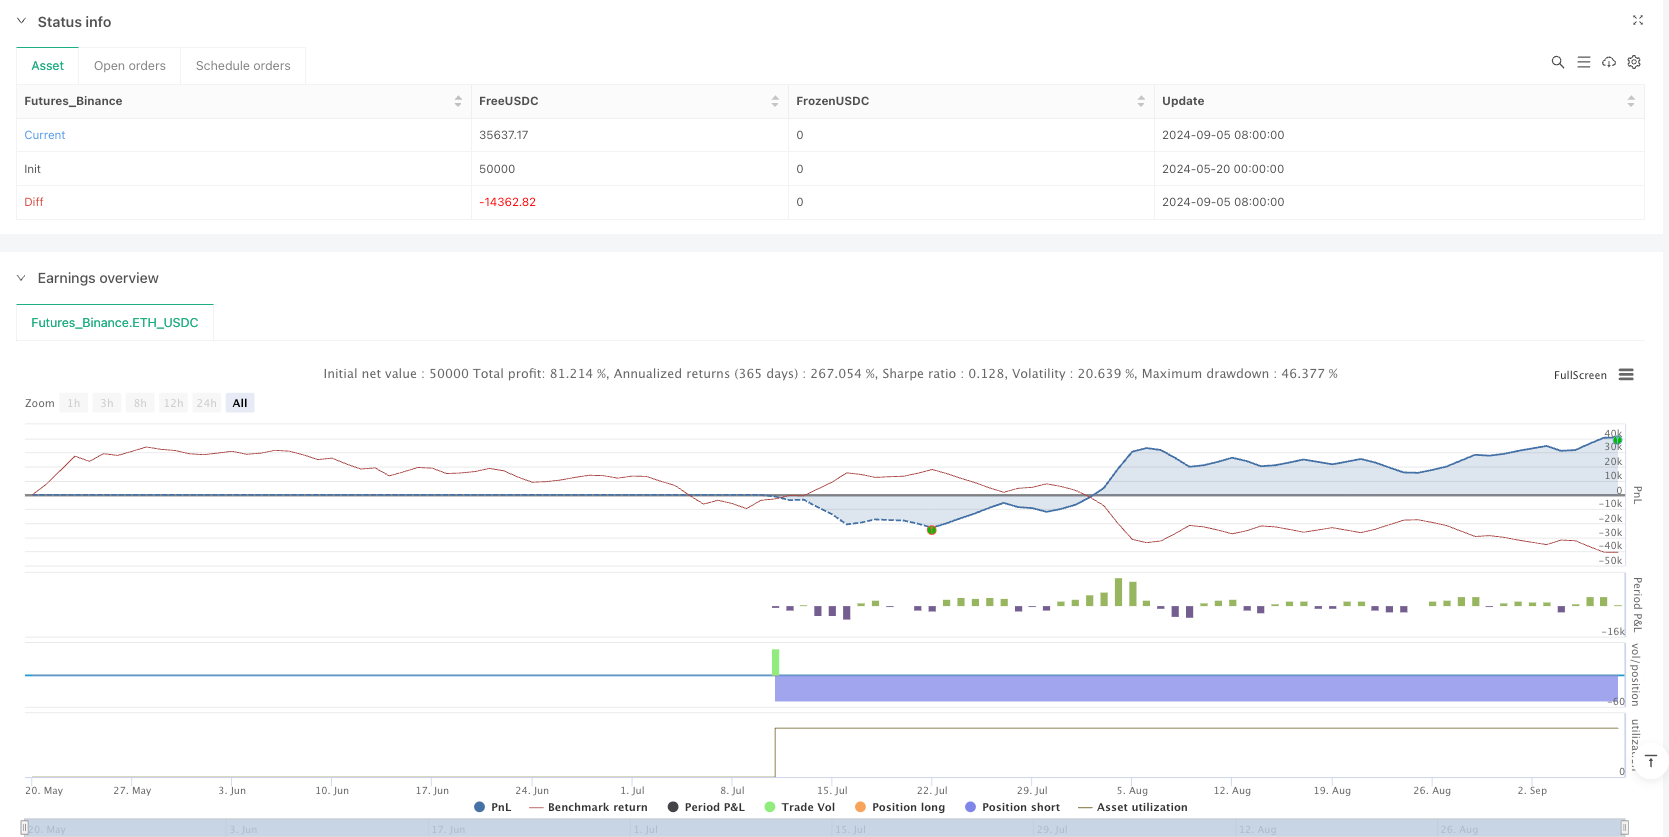Image resolution: width=1669 pixels, height=837 pixels.
Task: Click the search magnifier icon in Status info
Action: [1557, 62]
